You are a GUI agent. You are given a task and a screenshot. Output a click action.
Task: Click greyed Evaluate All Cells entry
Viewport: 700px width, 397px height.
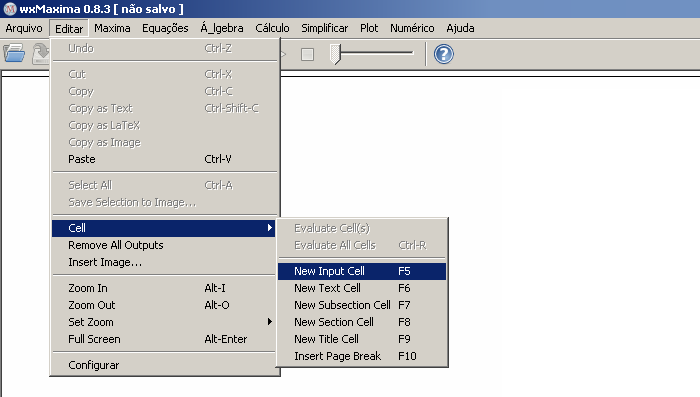click(362, 245)
